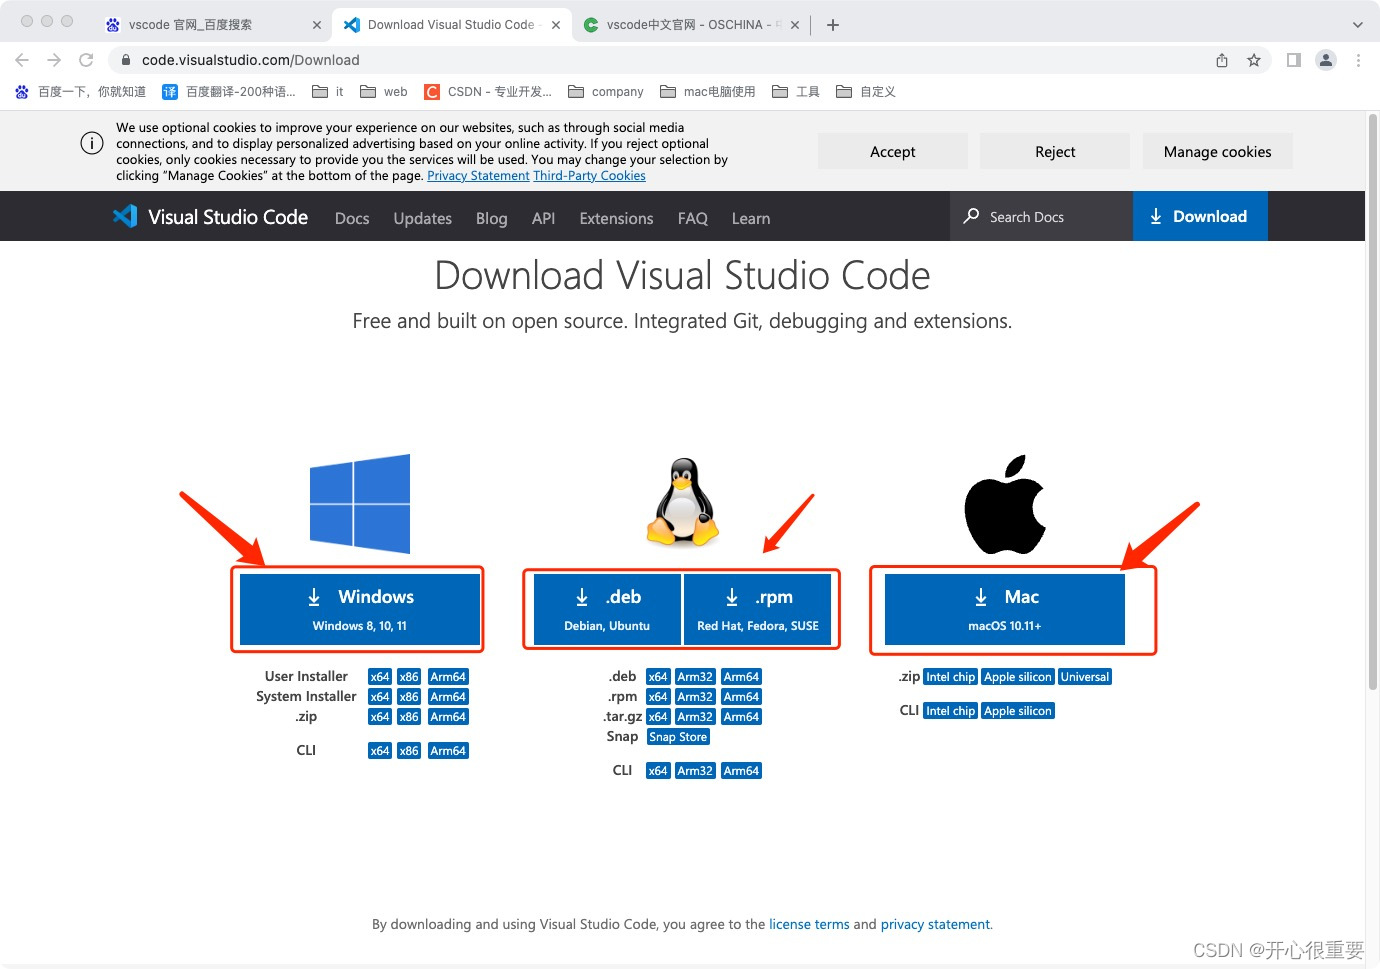Open Chrome's three-dot menu
1380x969 pixels.
(x=1358, y=60)
